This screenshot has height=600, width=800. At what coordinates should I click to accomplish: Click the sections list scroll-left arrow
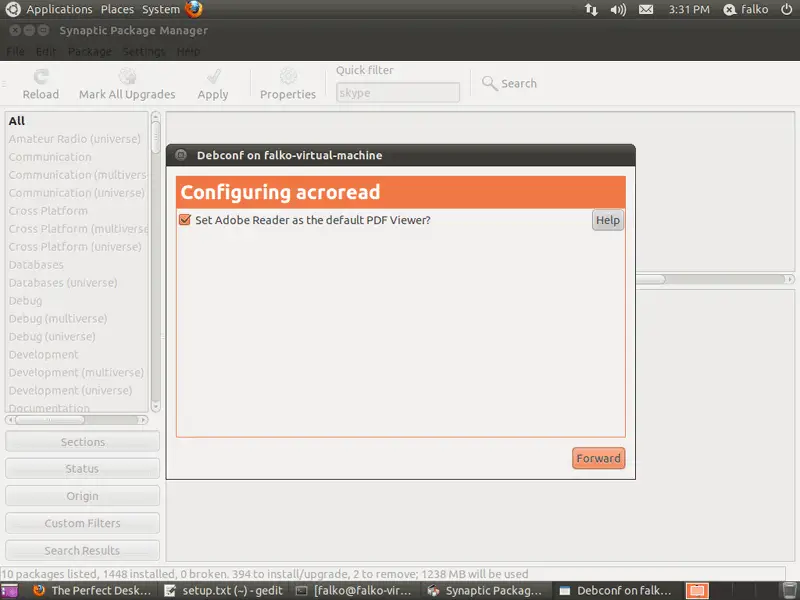[x=10, y=420]
